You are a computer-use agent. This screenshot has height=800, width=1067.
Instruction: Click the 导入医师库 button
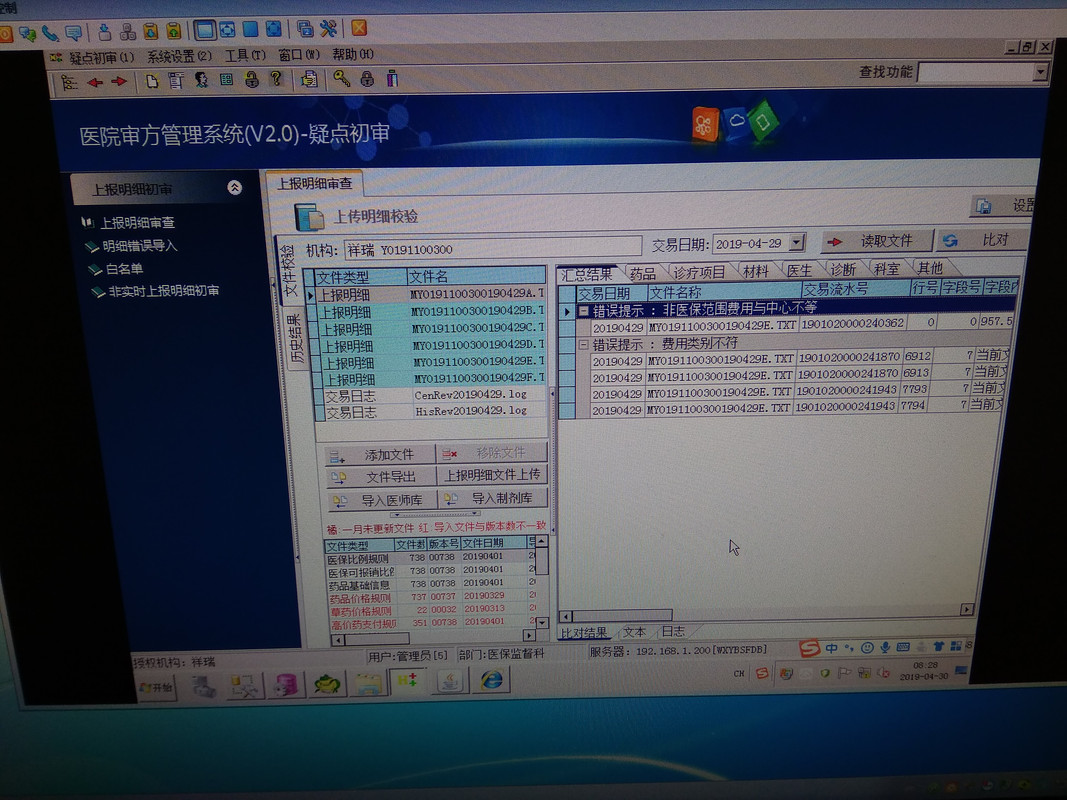coord(380,500)
